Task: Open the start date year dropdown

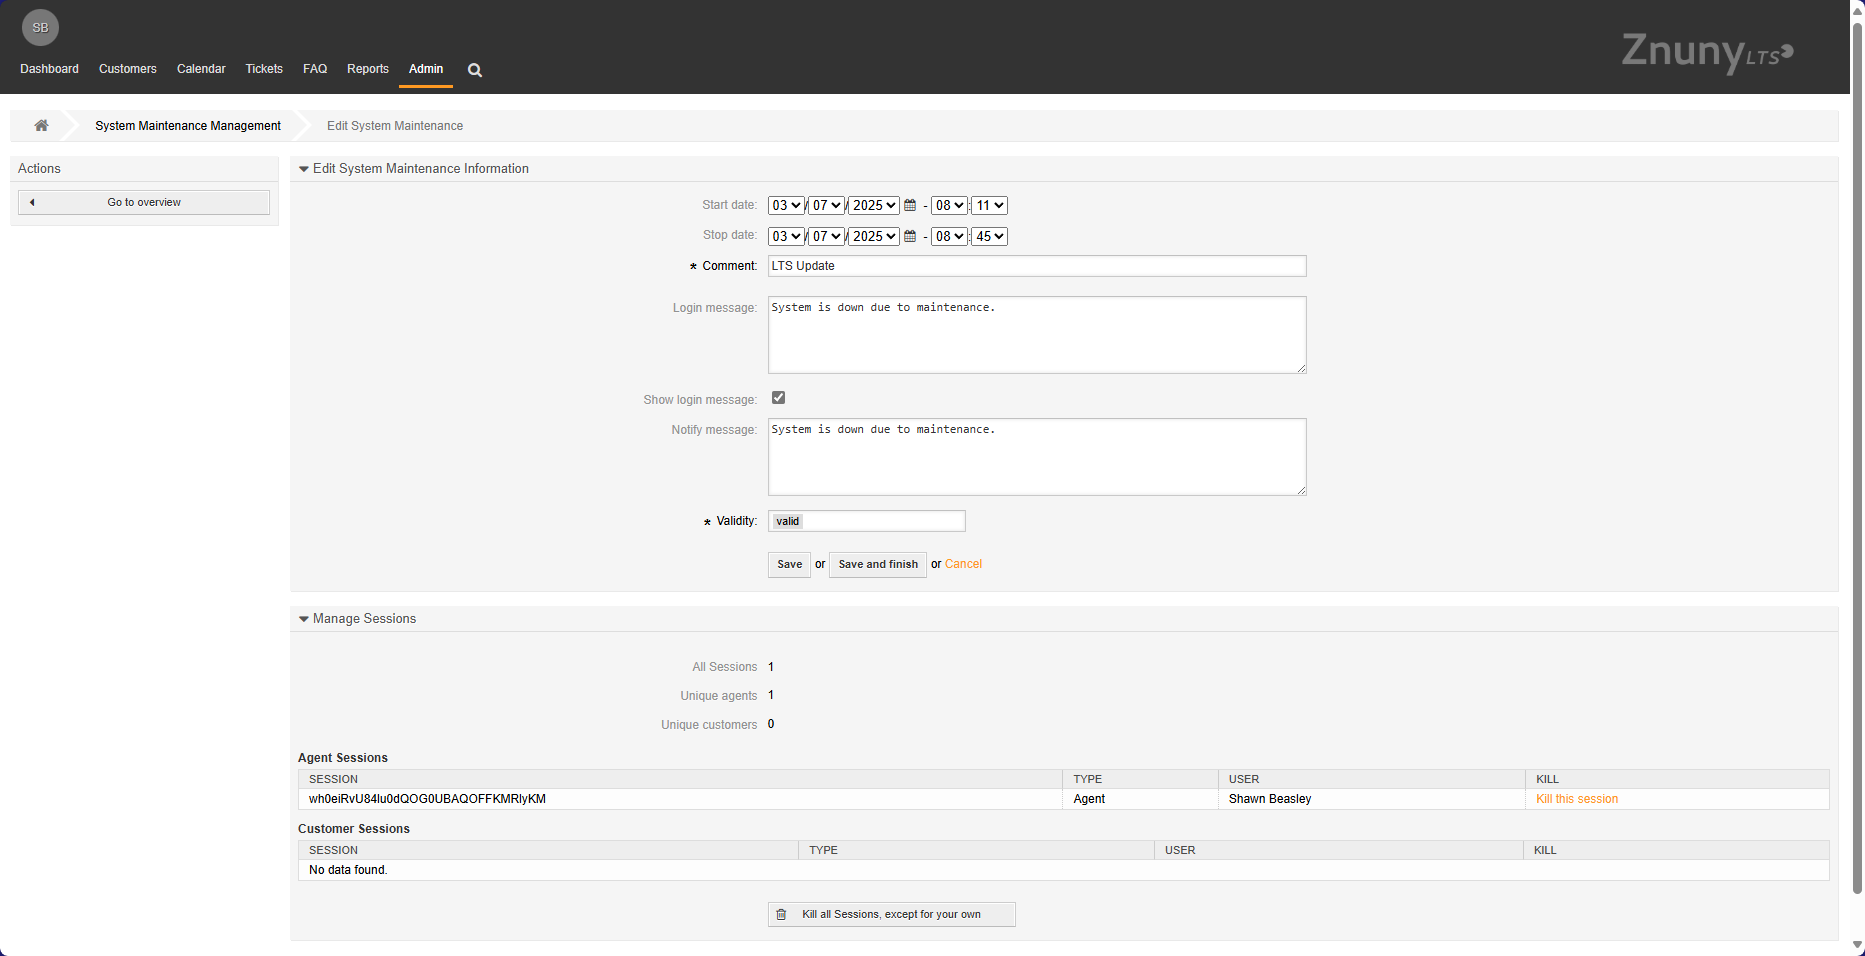Action: [874, 206]
